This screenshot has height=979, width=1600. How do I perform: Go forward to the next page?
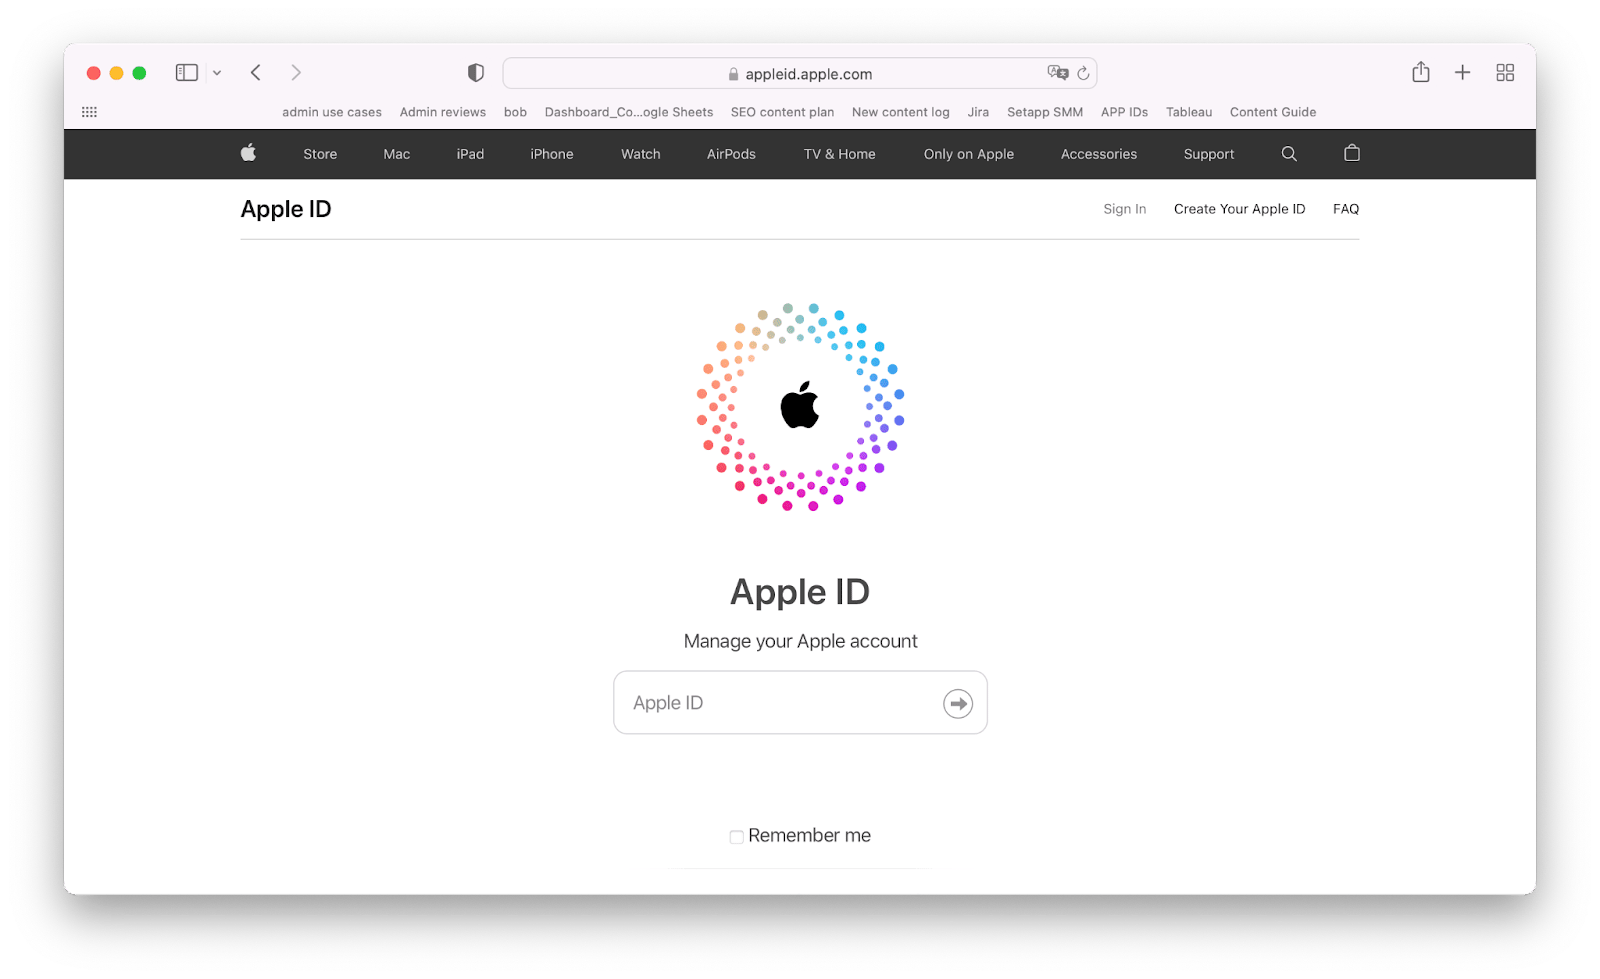[296, 73]
